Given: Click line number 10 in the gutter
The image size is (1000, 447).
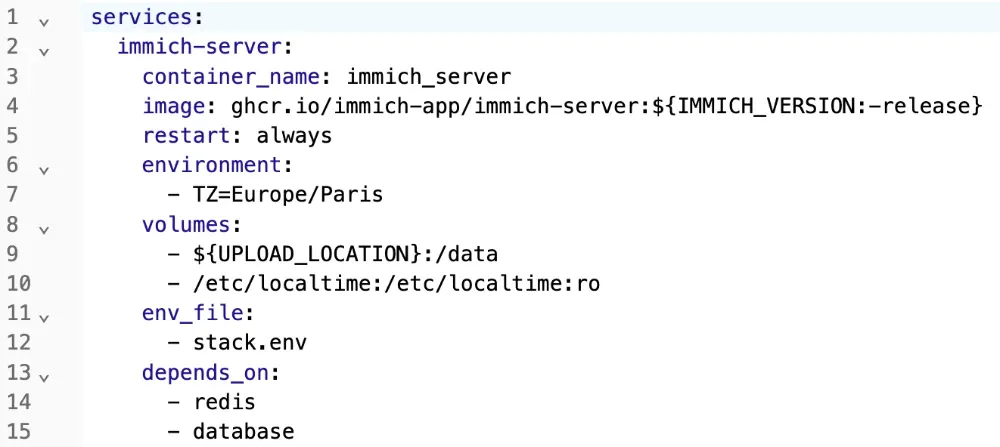Looking at the screenshot, I should tap(18, 283).
